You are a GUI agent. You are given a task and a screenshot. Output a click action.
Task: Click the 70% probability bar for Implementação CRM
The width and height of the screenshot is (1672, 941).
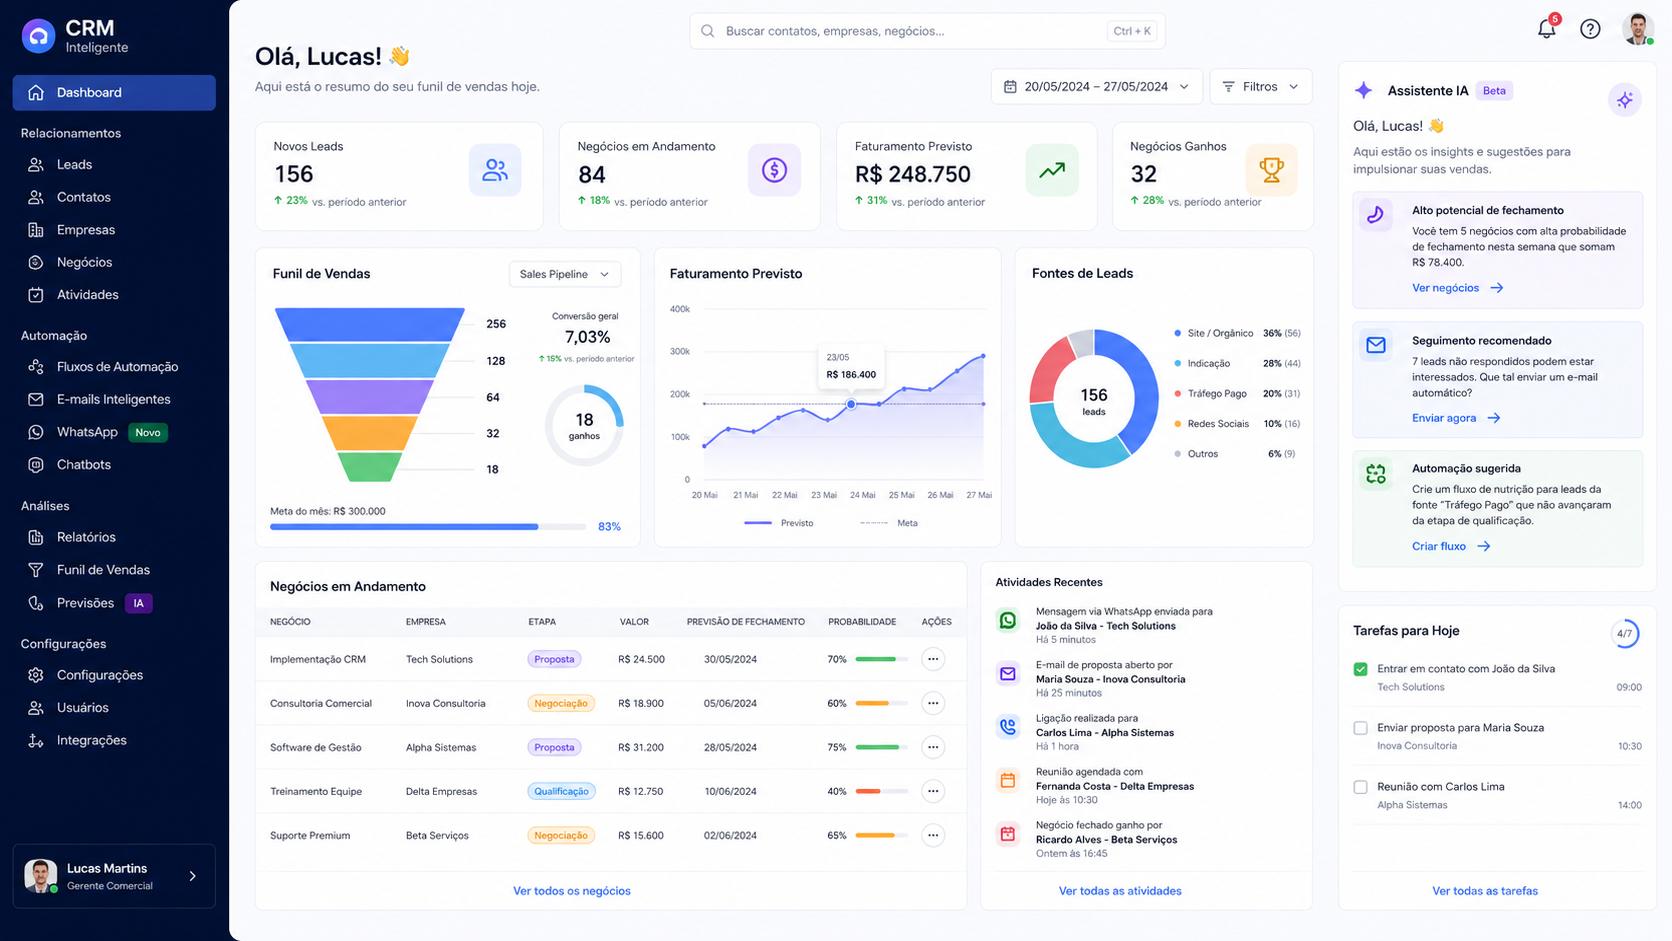(x=881, y=659)
